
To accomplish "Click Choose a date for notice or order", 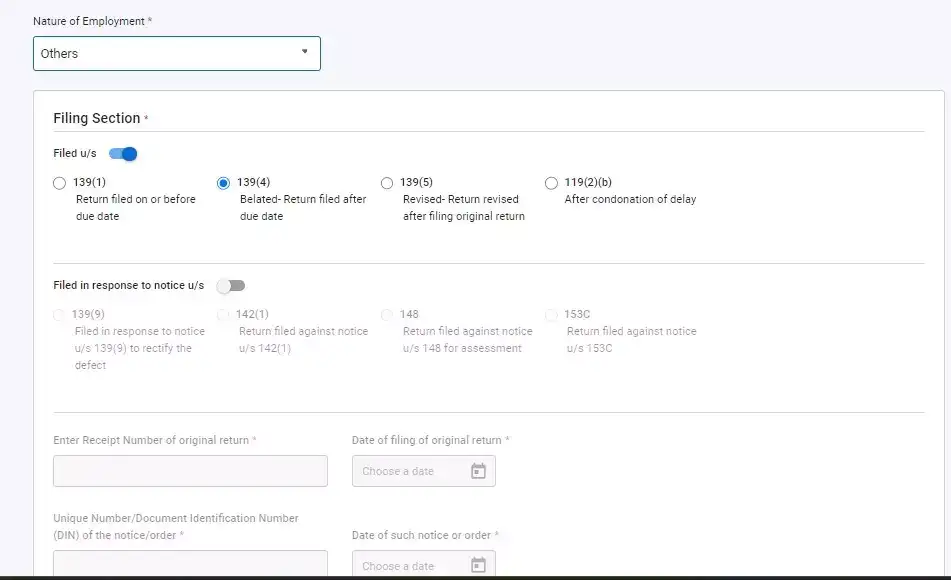I will point(408,566).
